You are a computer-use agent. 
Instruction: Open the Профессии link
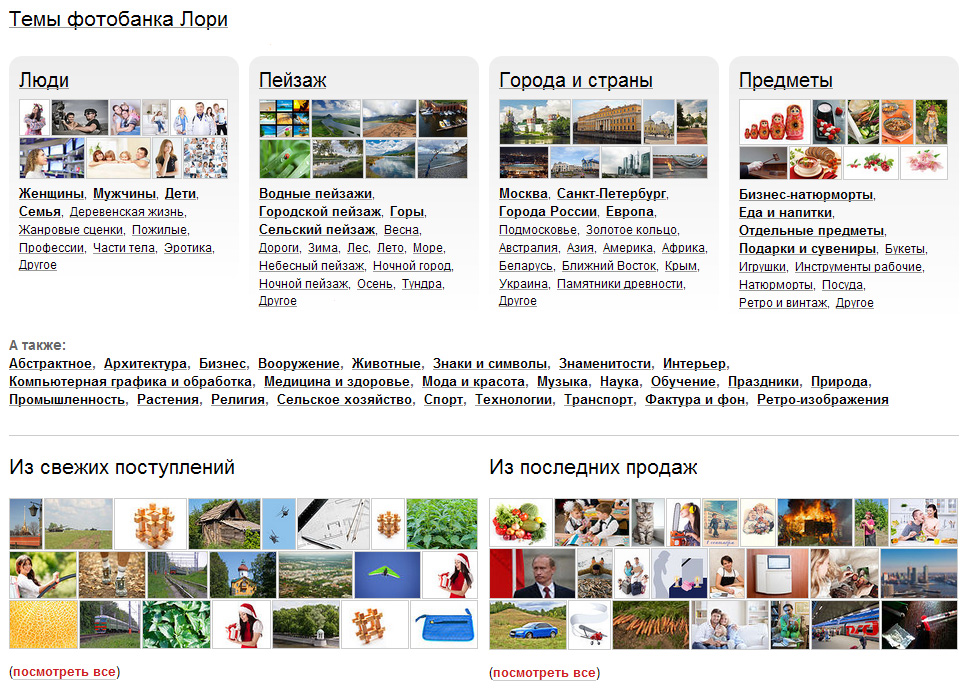51,247
